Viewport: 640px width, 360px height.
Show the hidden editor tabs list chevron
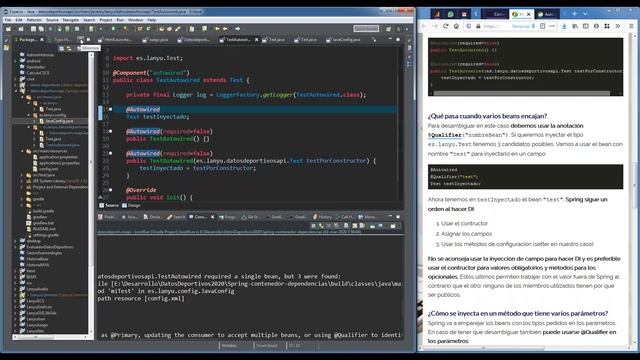(374, 40)
